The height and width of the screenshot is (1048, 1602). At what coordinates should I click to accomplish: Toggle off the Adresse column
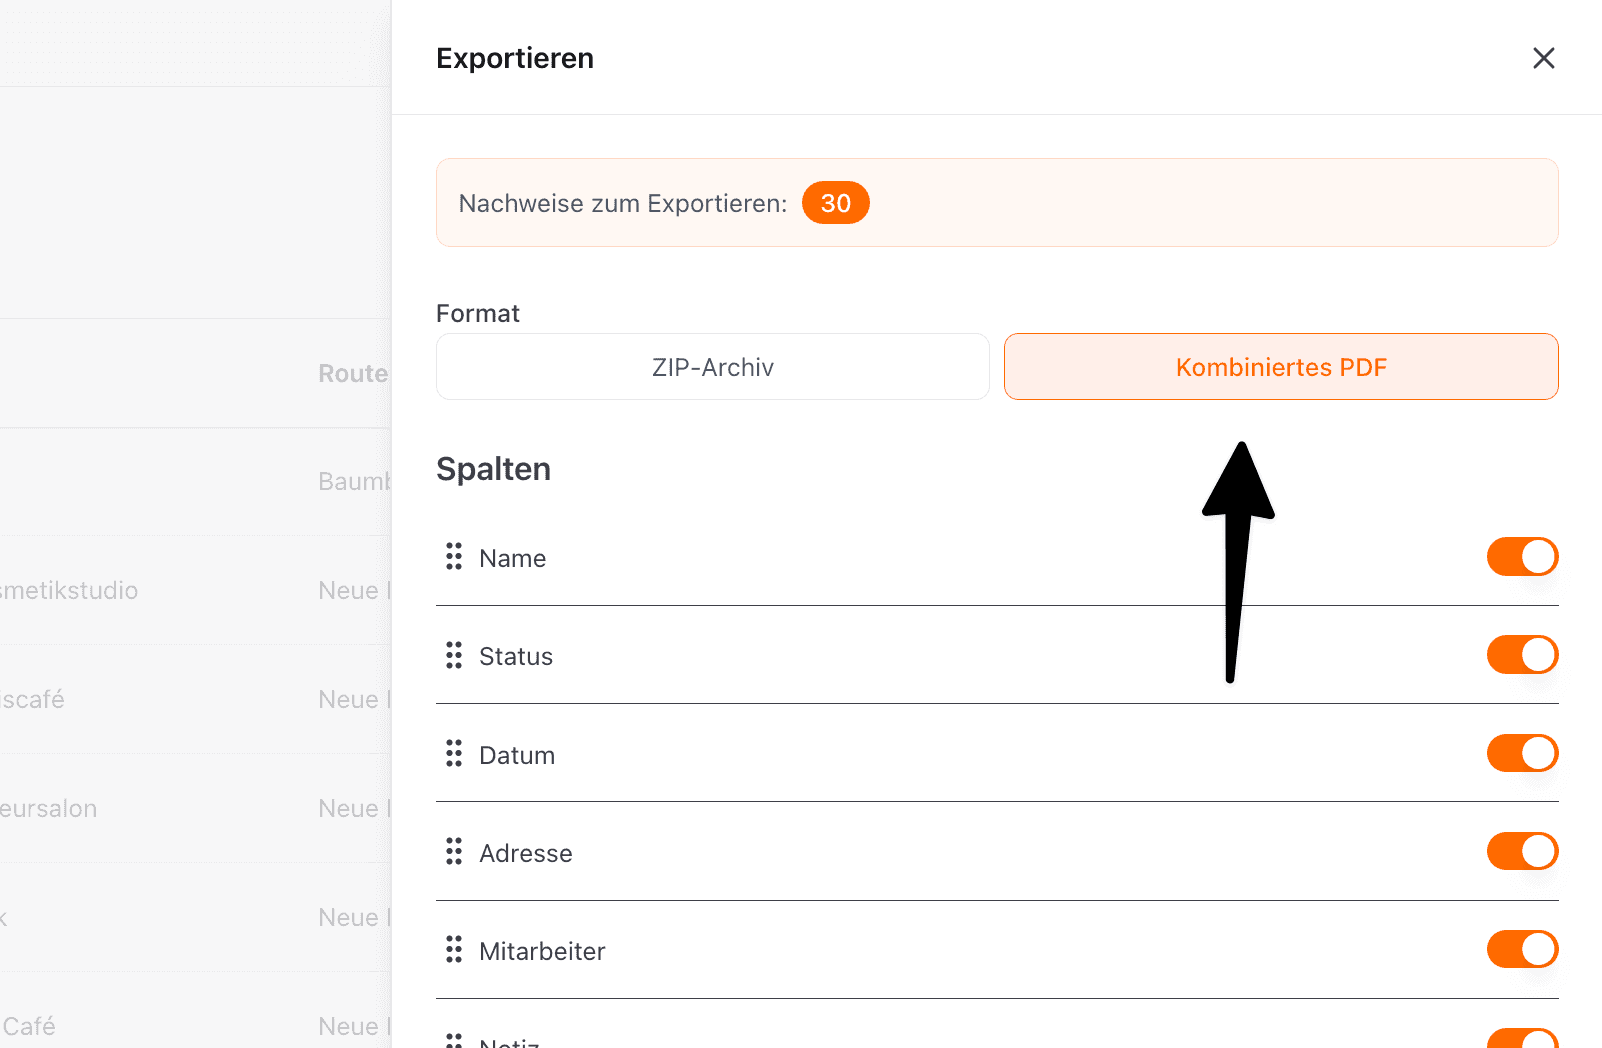point(1521,851)
